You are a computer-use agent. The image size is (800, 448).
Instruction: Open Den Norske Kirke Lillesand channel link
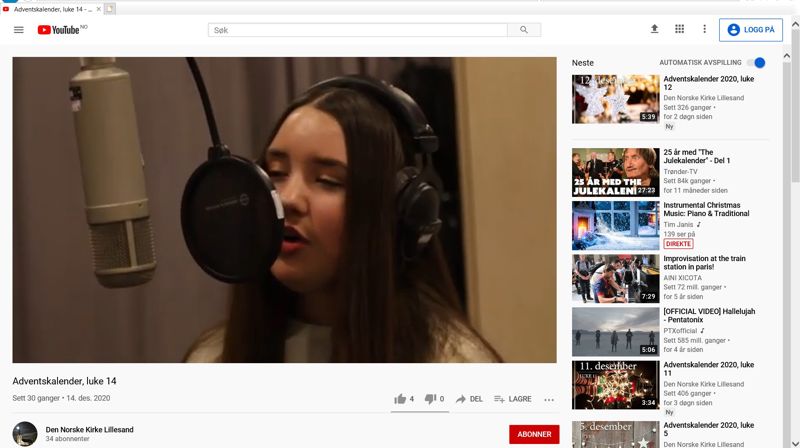pyautogui.click(x=89, y=430)
